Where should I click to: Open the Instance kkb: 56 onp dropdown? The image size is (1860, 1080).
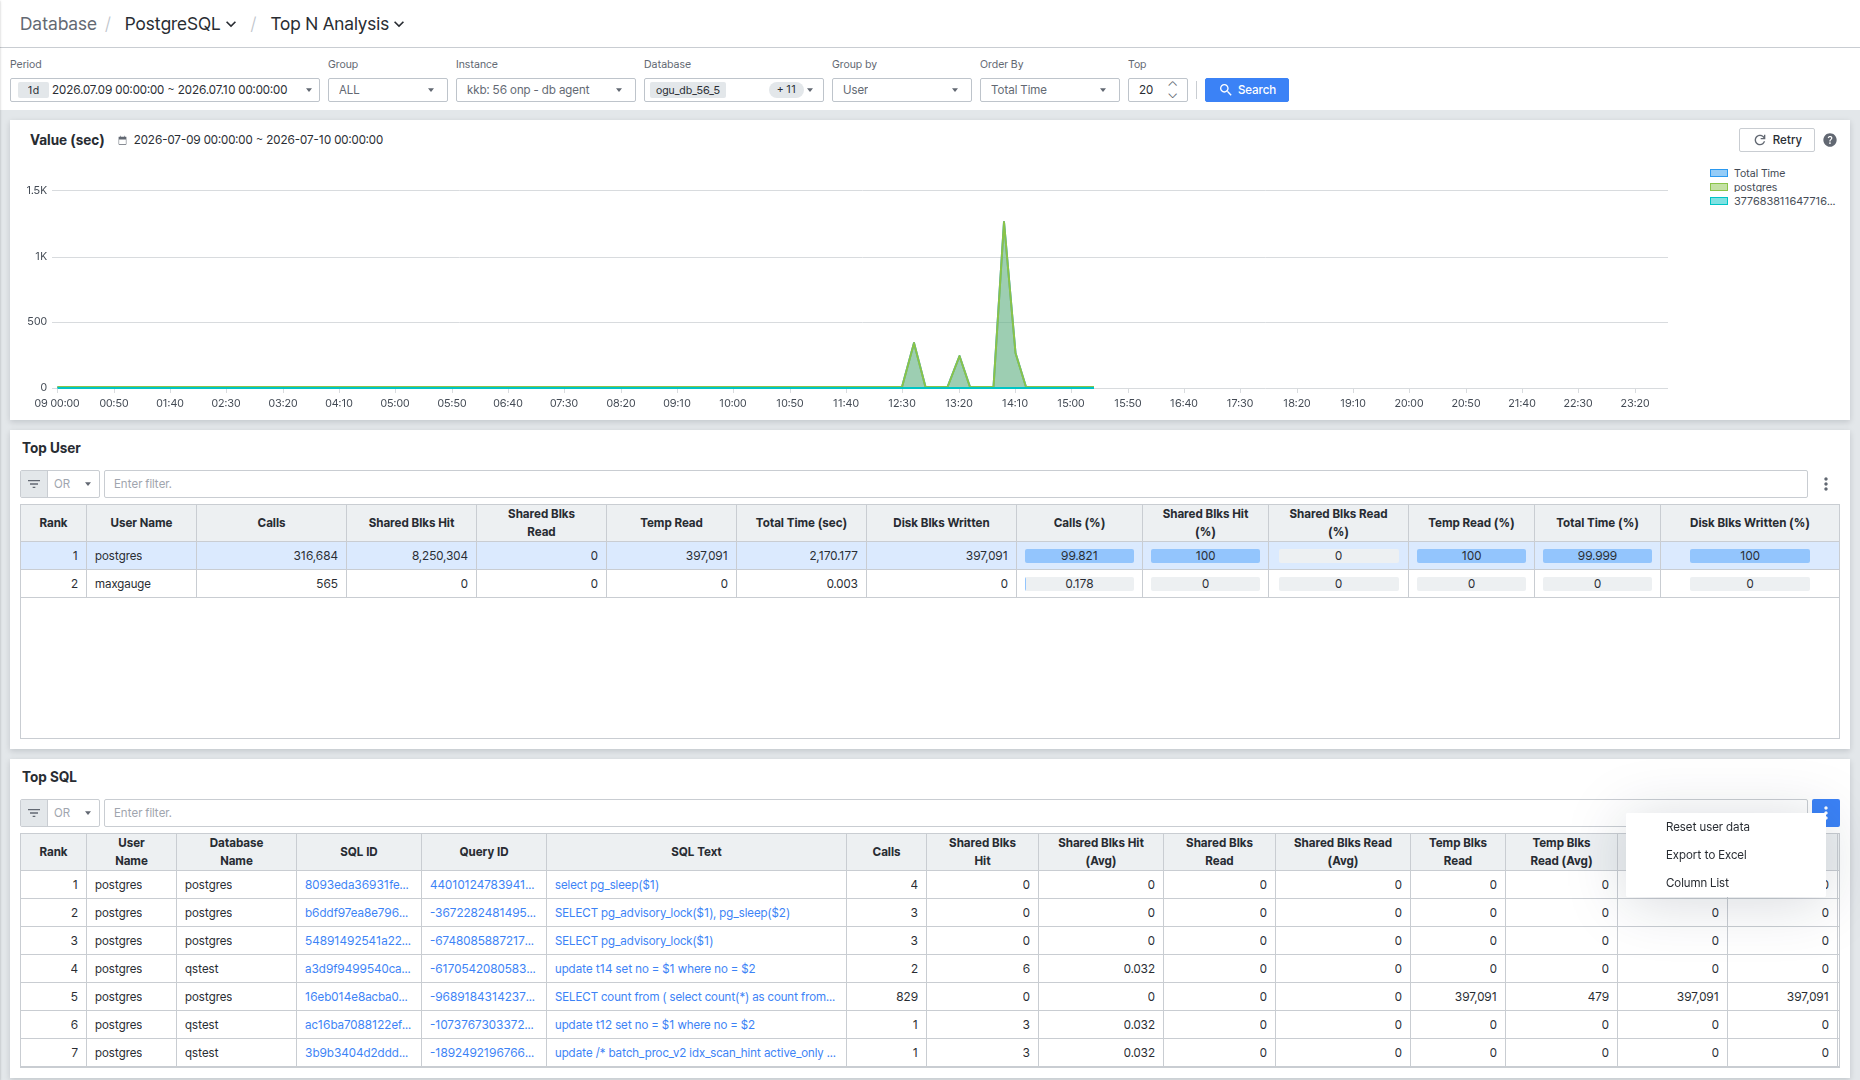pos(545,90)
